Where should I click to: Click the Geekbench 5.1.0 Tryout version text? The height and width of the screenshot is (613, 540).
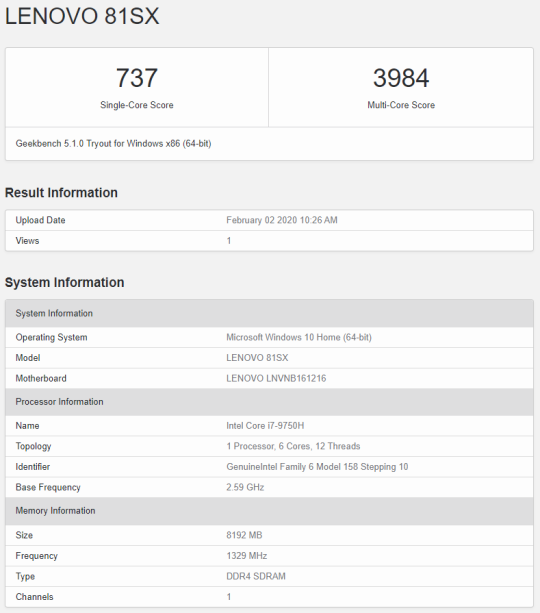[113, 143]
